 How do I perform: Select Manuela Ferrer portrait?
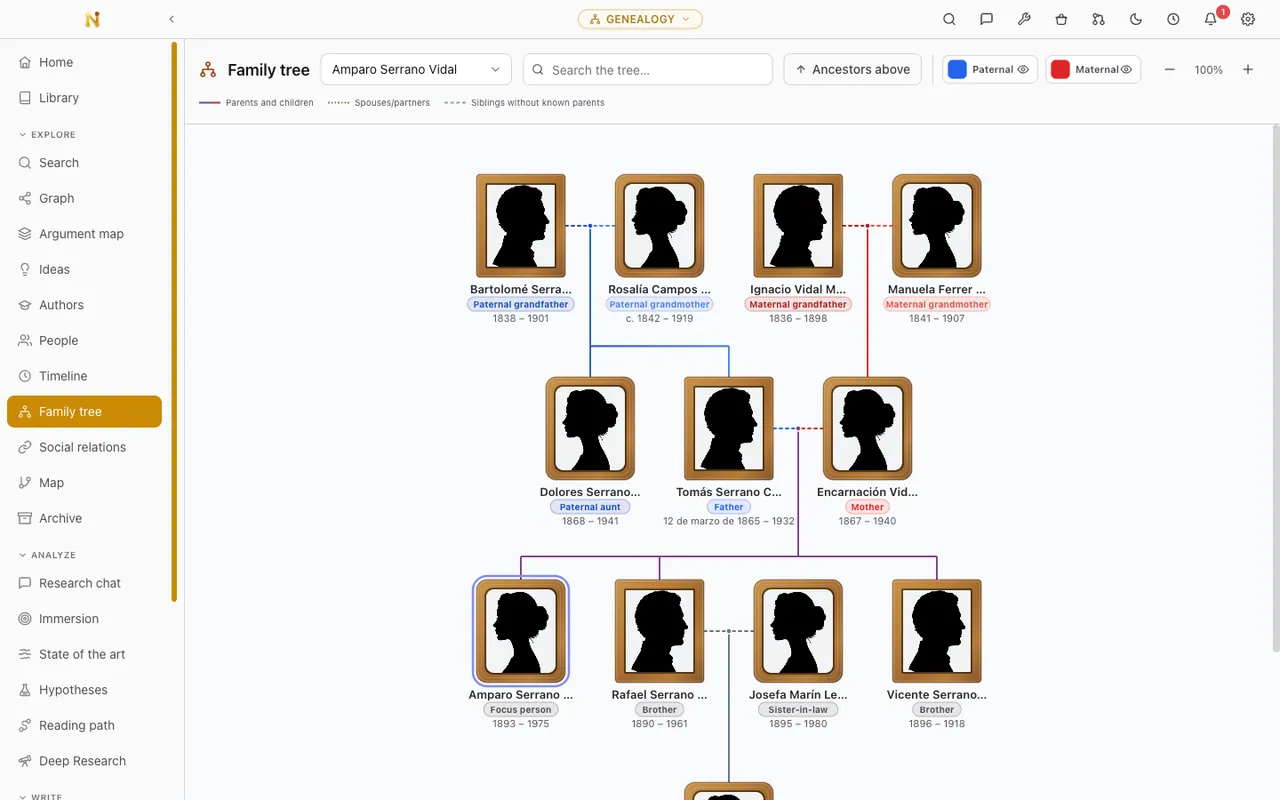(x=937, y=226)
